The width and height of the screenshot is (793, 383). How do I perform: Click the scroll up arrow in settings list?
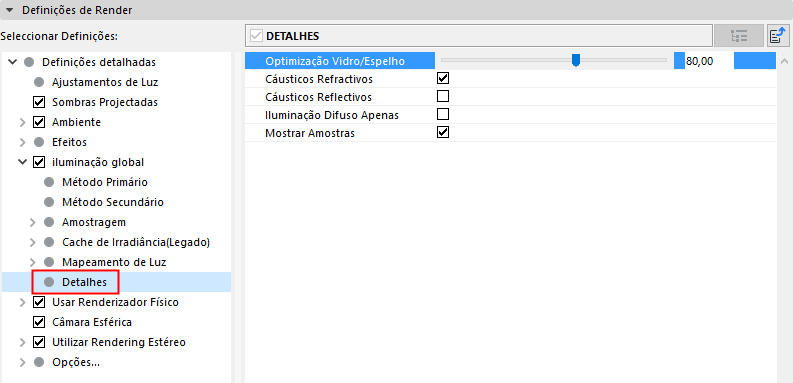click(784, 62)
